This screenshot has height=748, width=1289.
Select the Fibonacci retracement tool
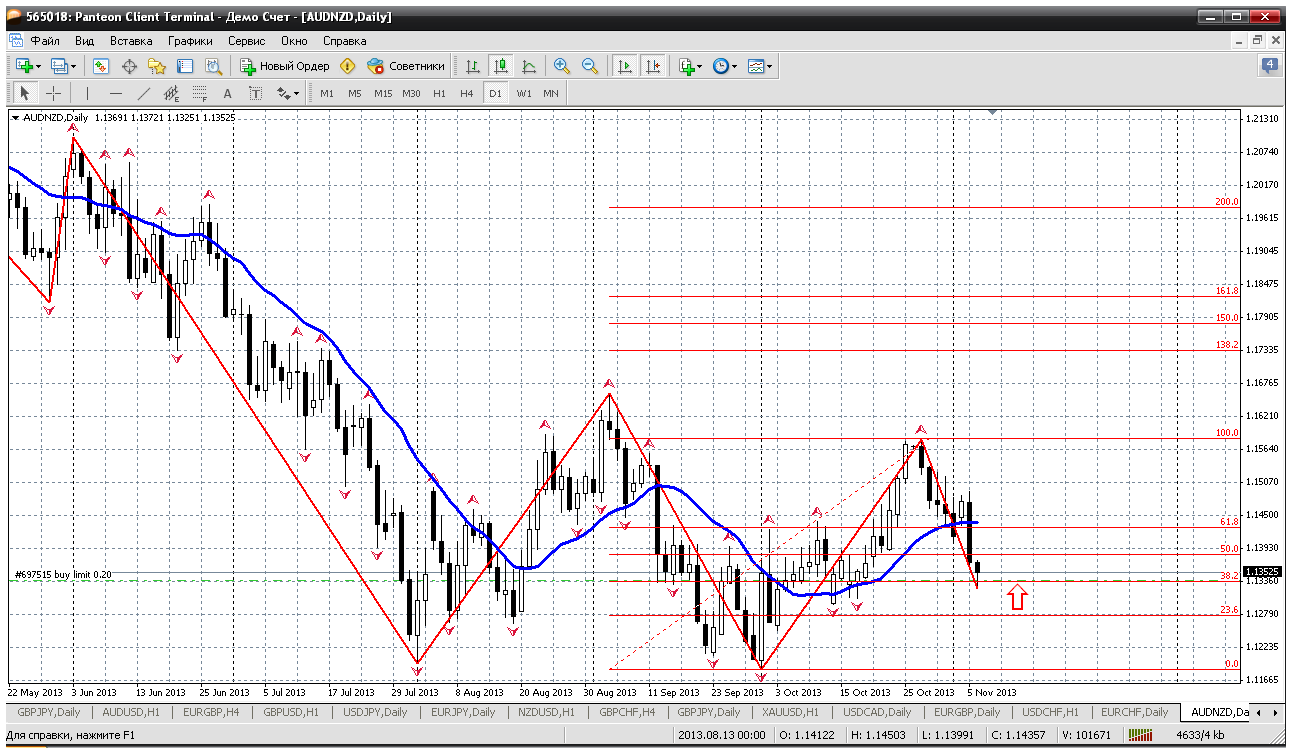click(x=199, y=93)
